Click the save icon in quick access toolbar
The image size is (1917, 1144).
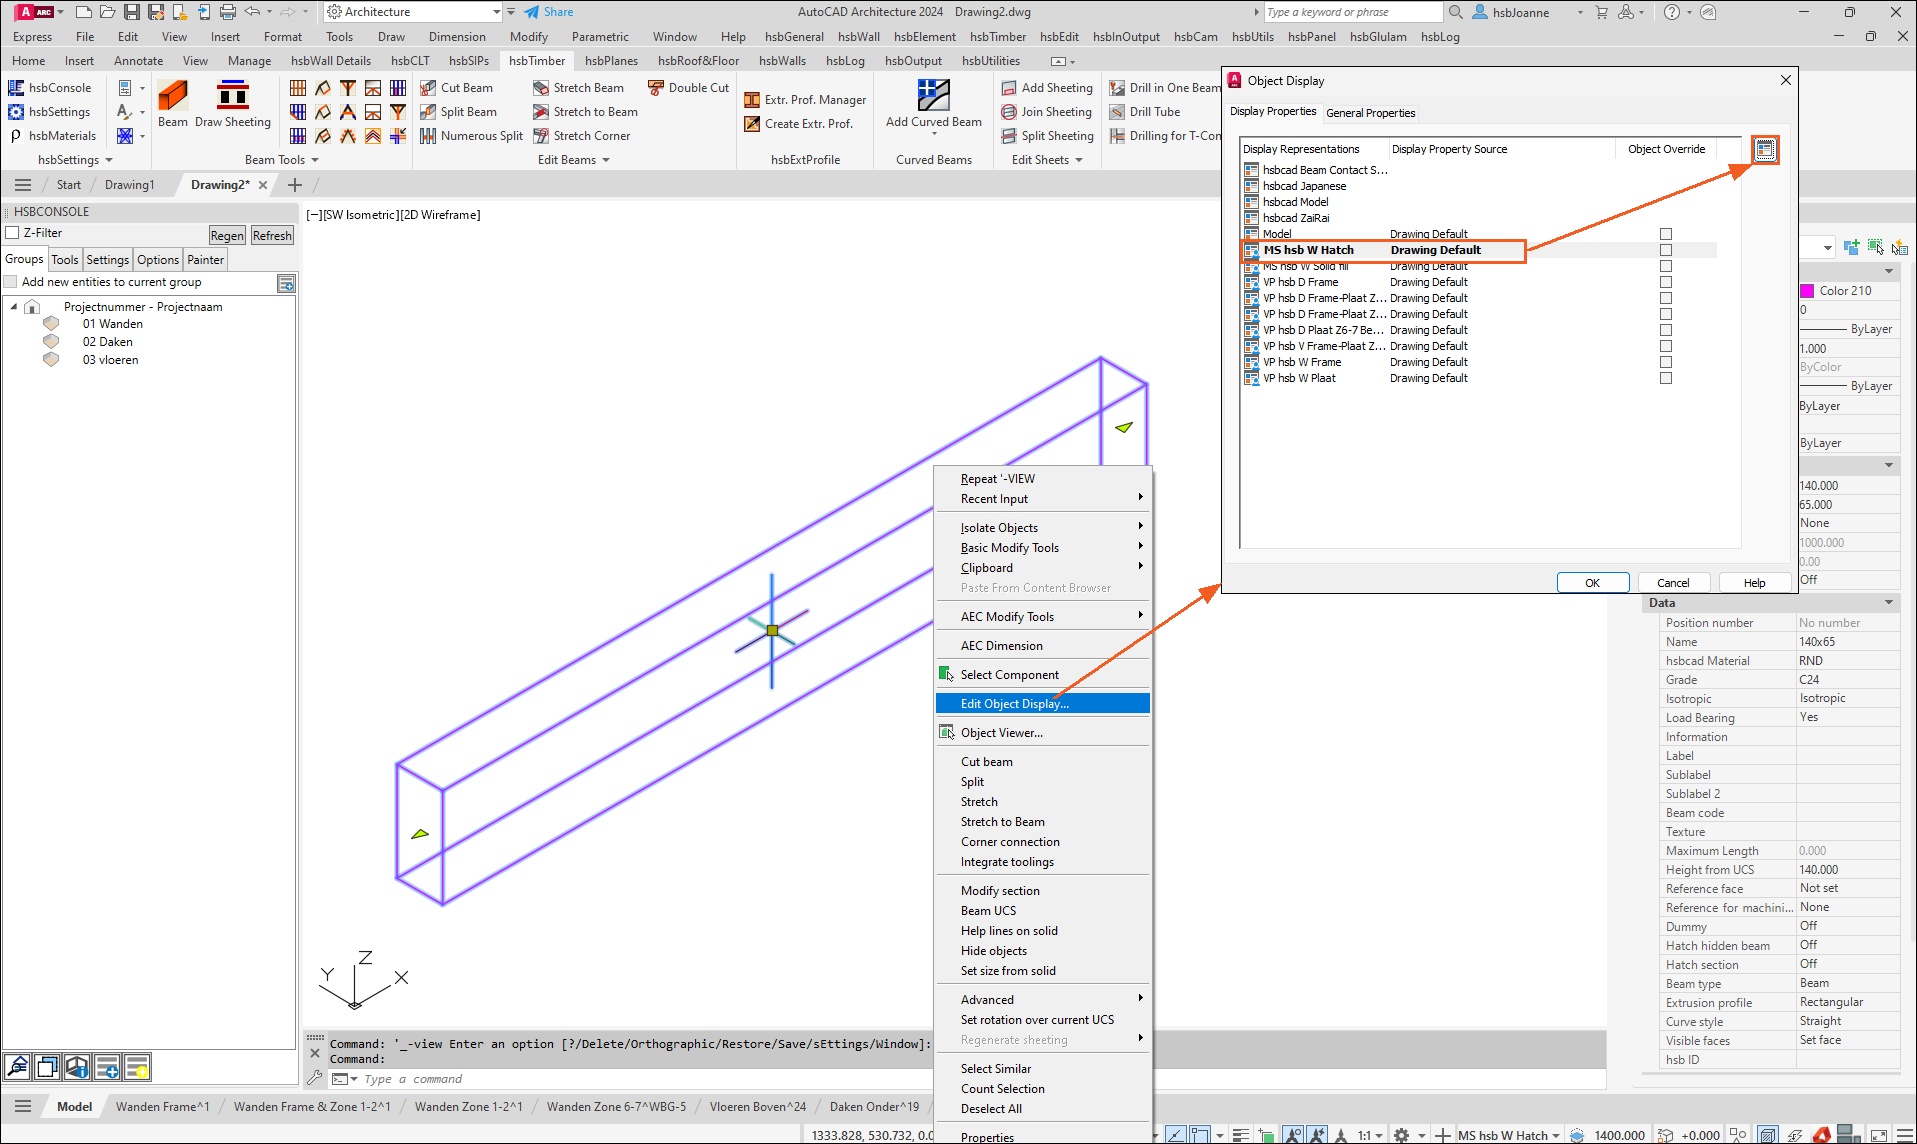point(131,12)
